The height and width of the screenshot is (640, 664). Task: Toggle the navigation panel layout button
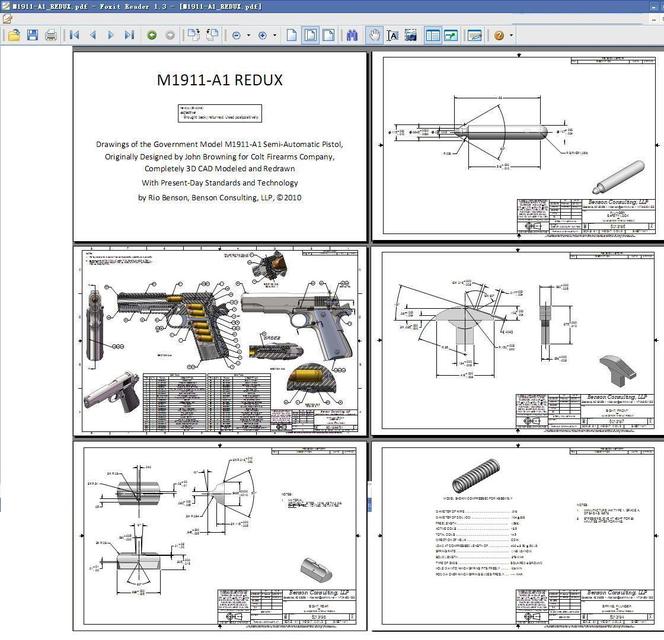(433, 35)
